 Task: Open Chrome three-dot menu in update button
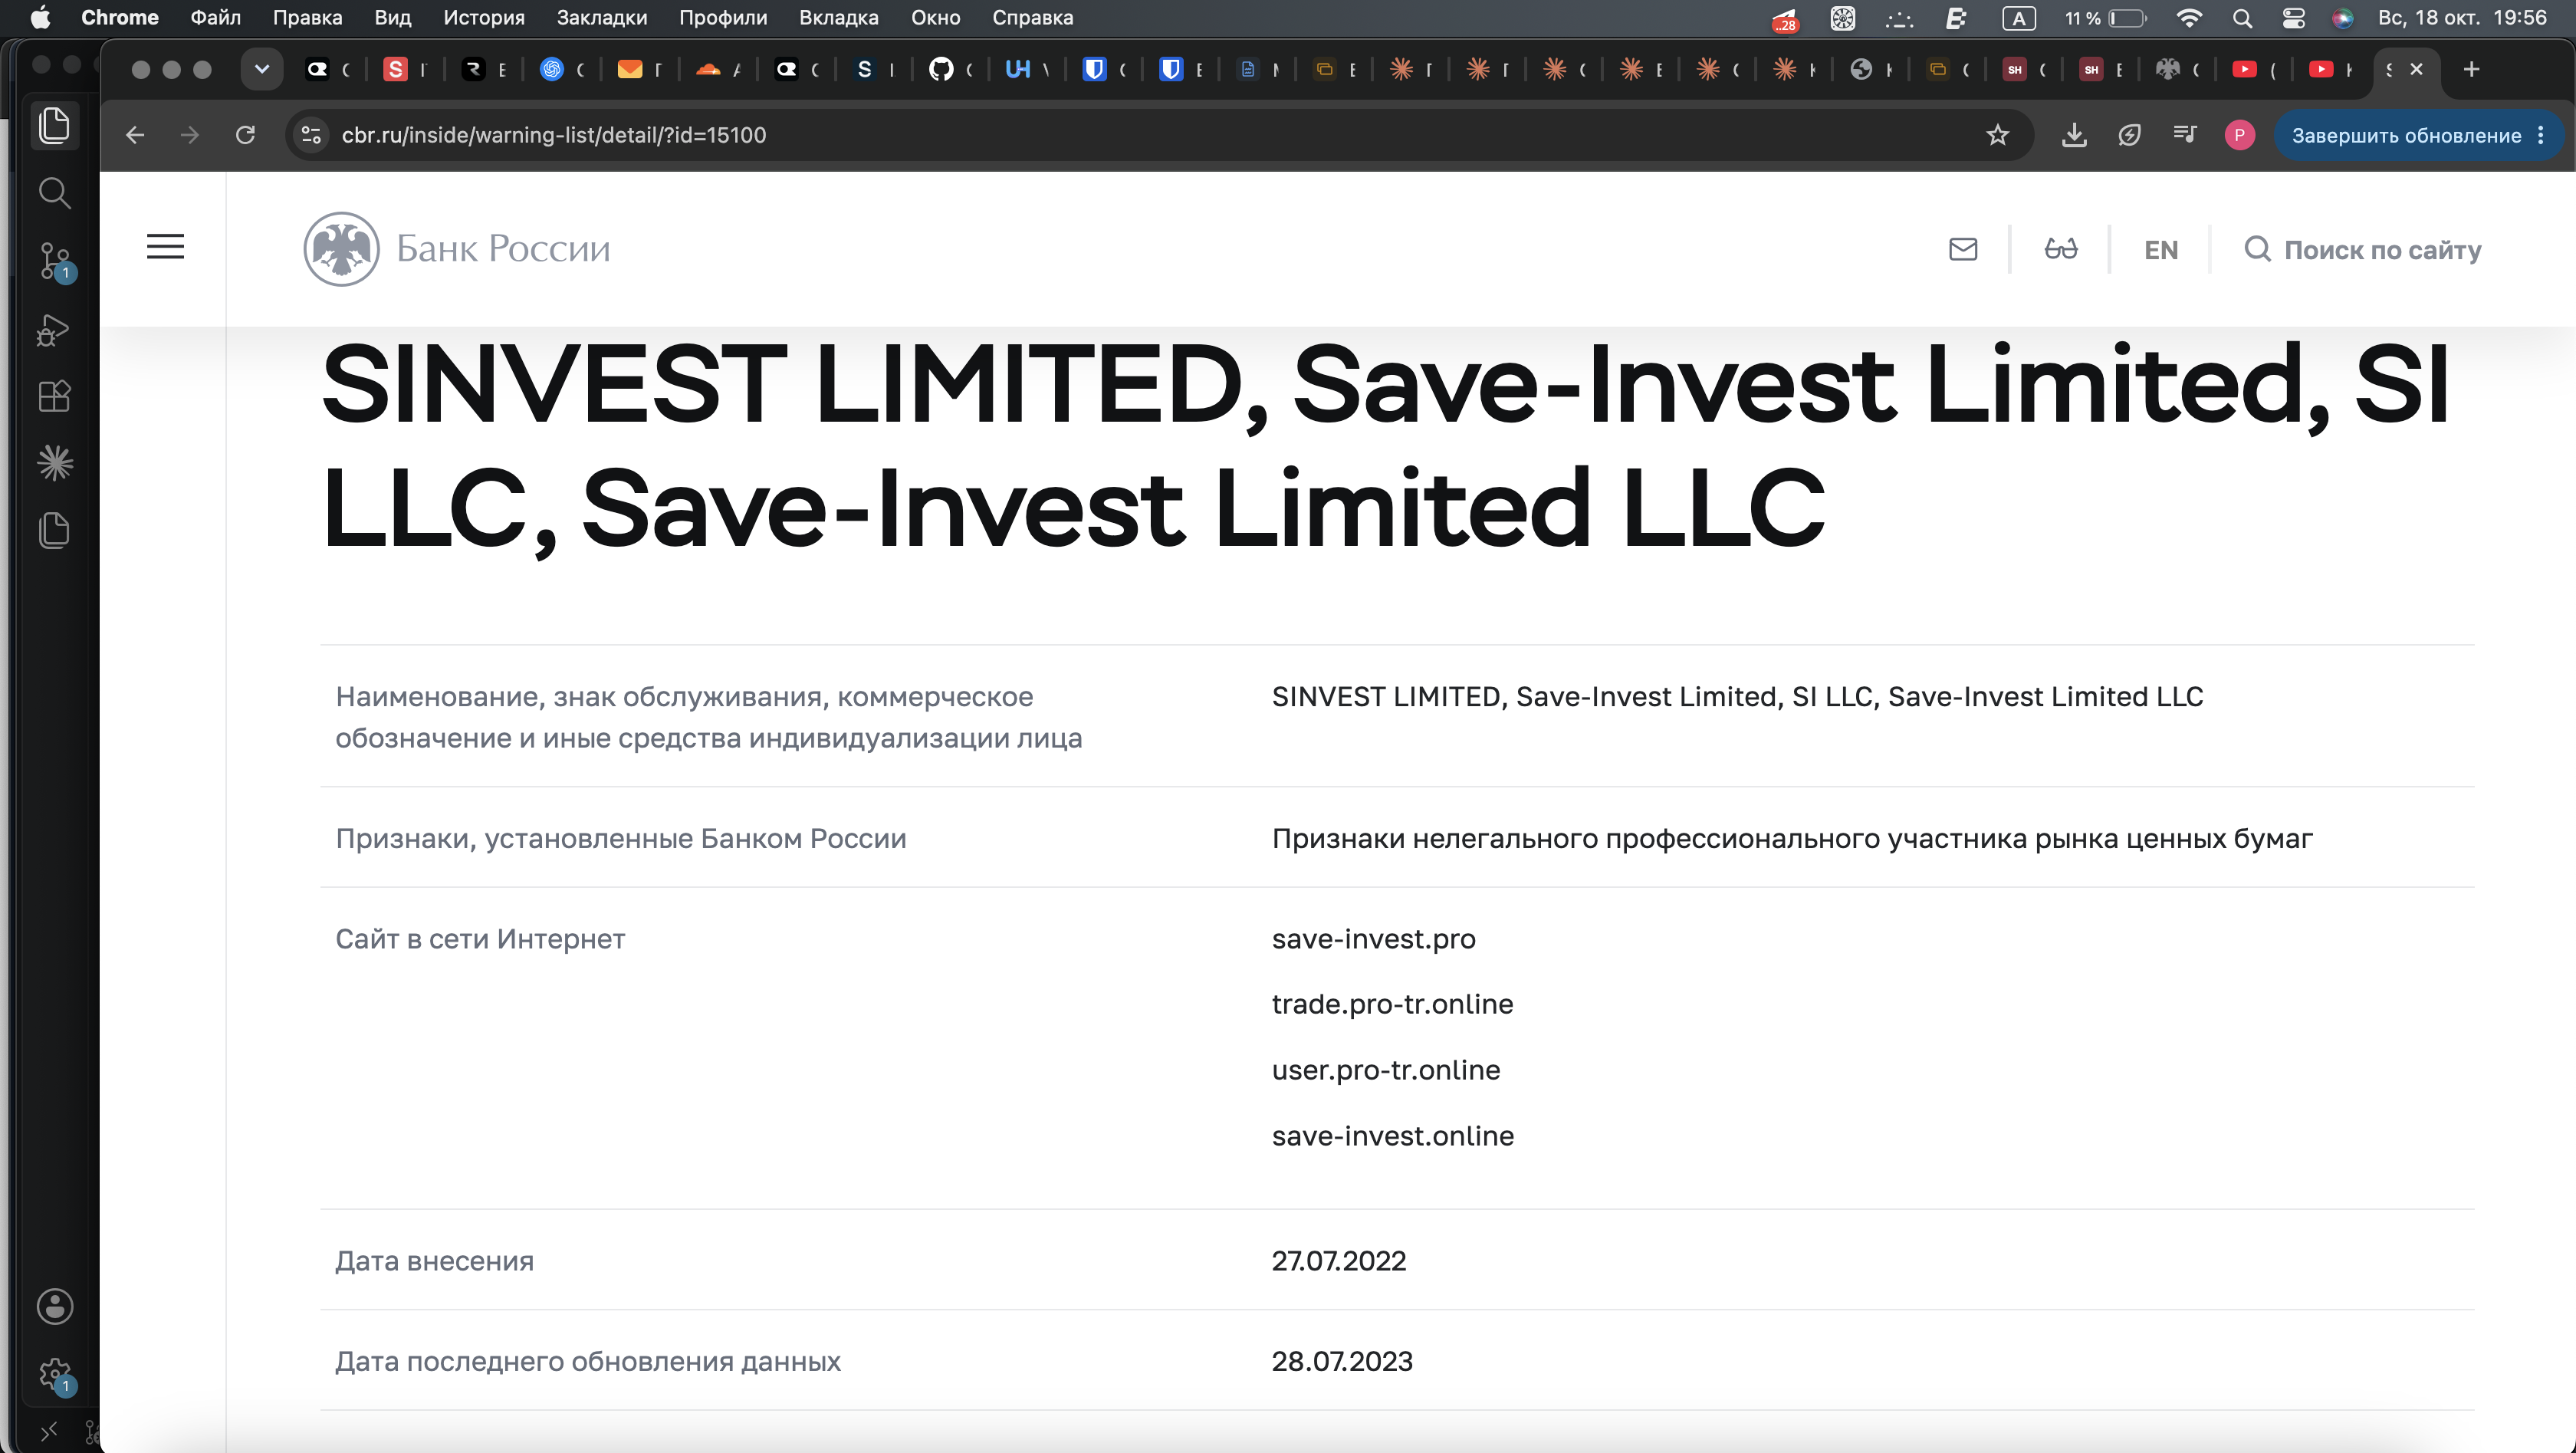(2541, 135)
